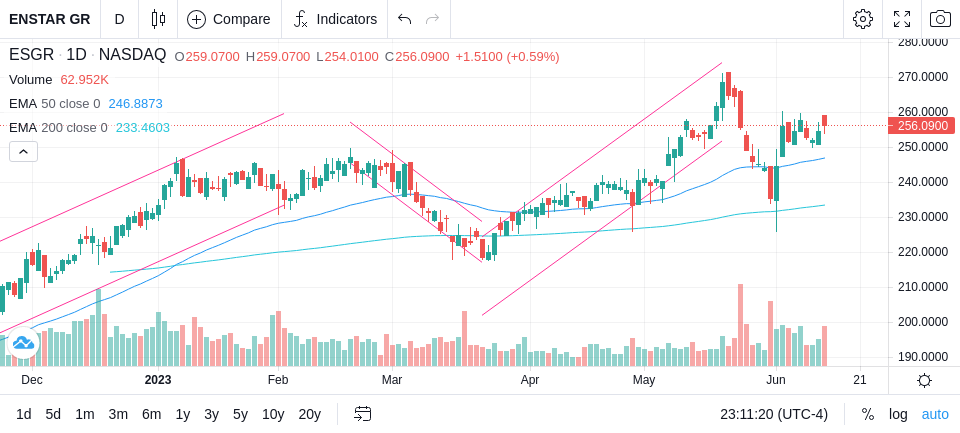The width and height of the screenshot is (960, 433).
Task: Open time axis settings gear icon
Action: tap(924, 381)
